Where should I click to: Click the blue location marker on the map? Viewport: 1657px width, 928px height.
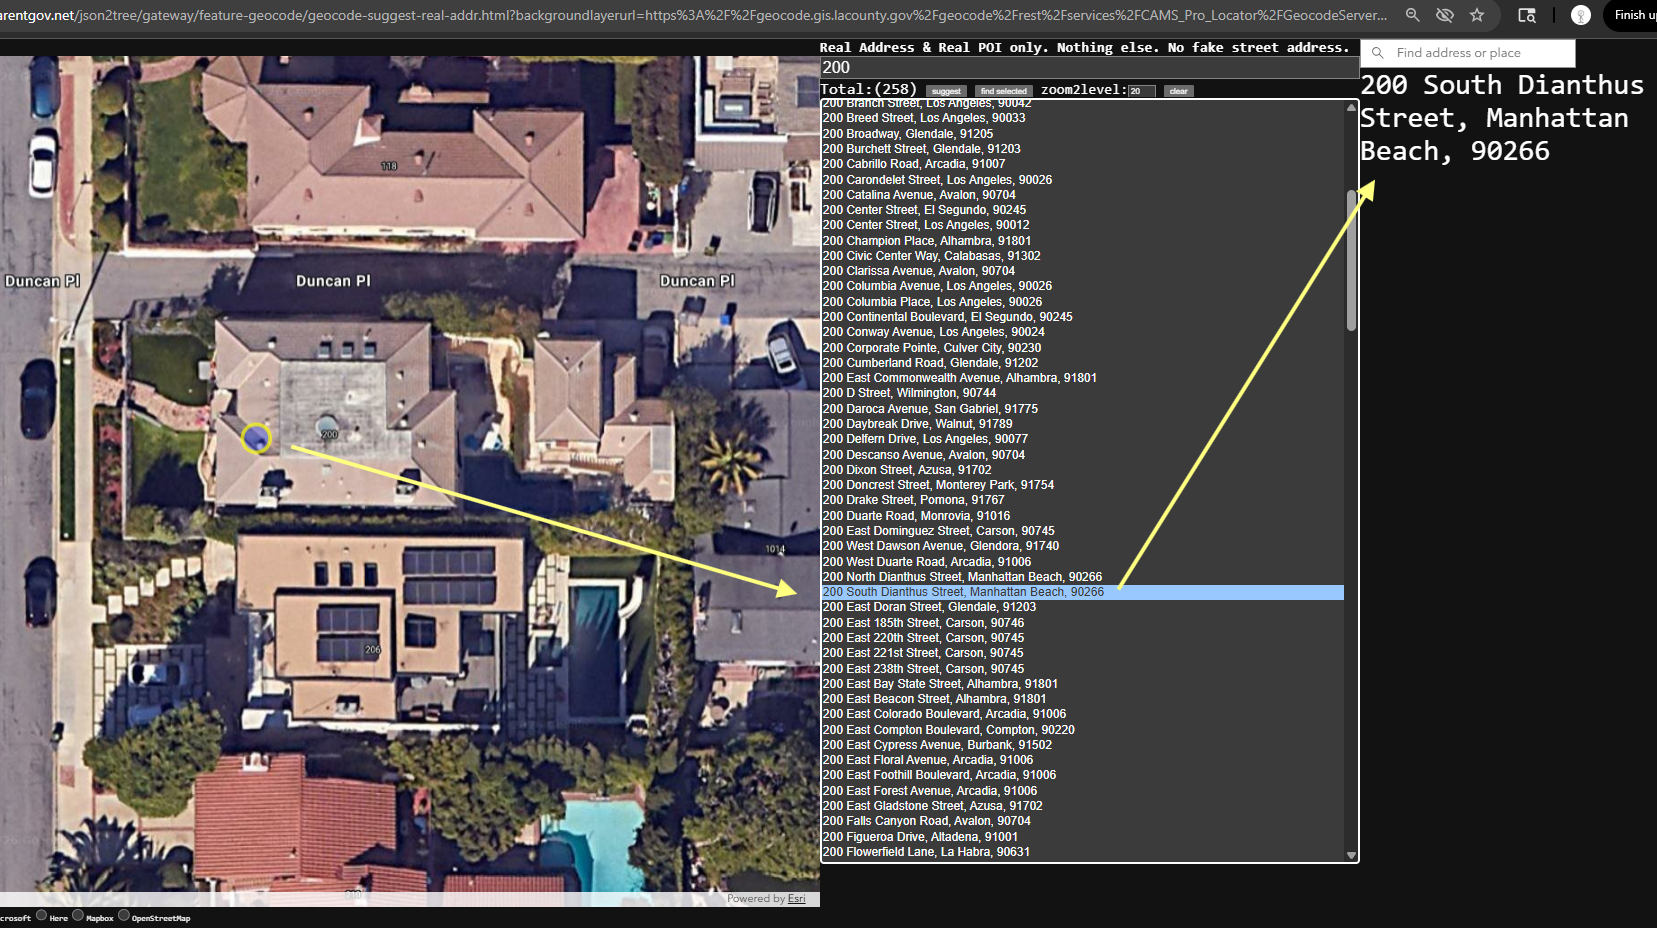(256, 438)
